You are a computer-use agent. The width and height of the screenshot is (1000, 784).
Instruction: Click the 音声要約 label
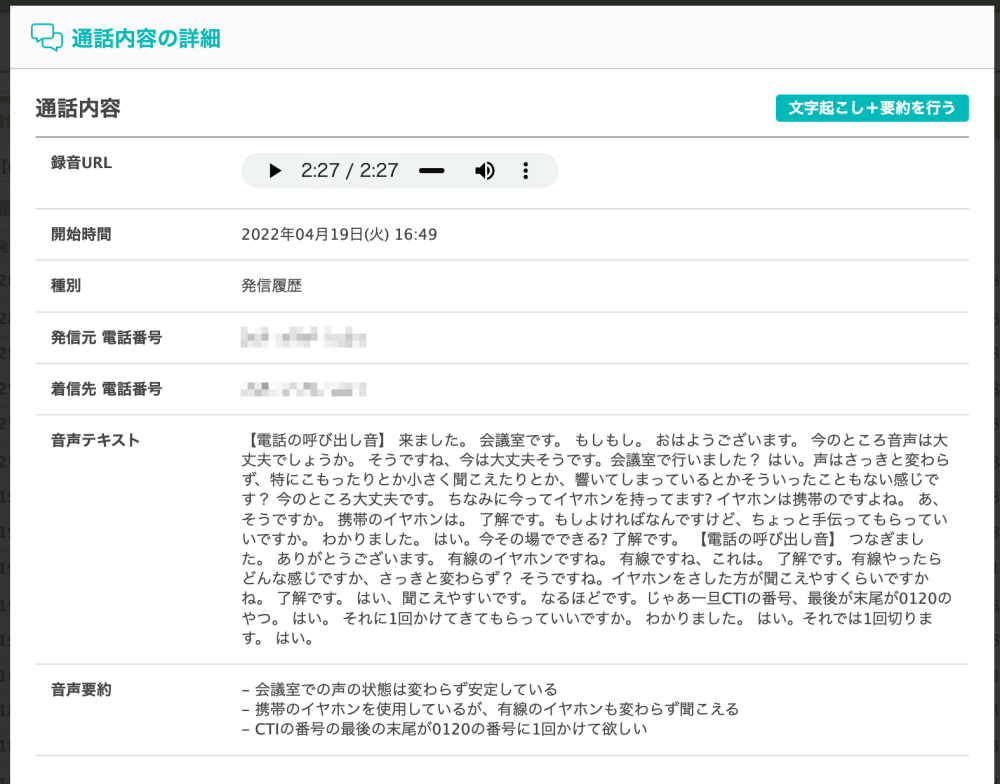pos(81,689)
